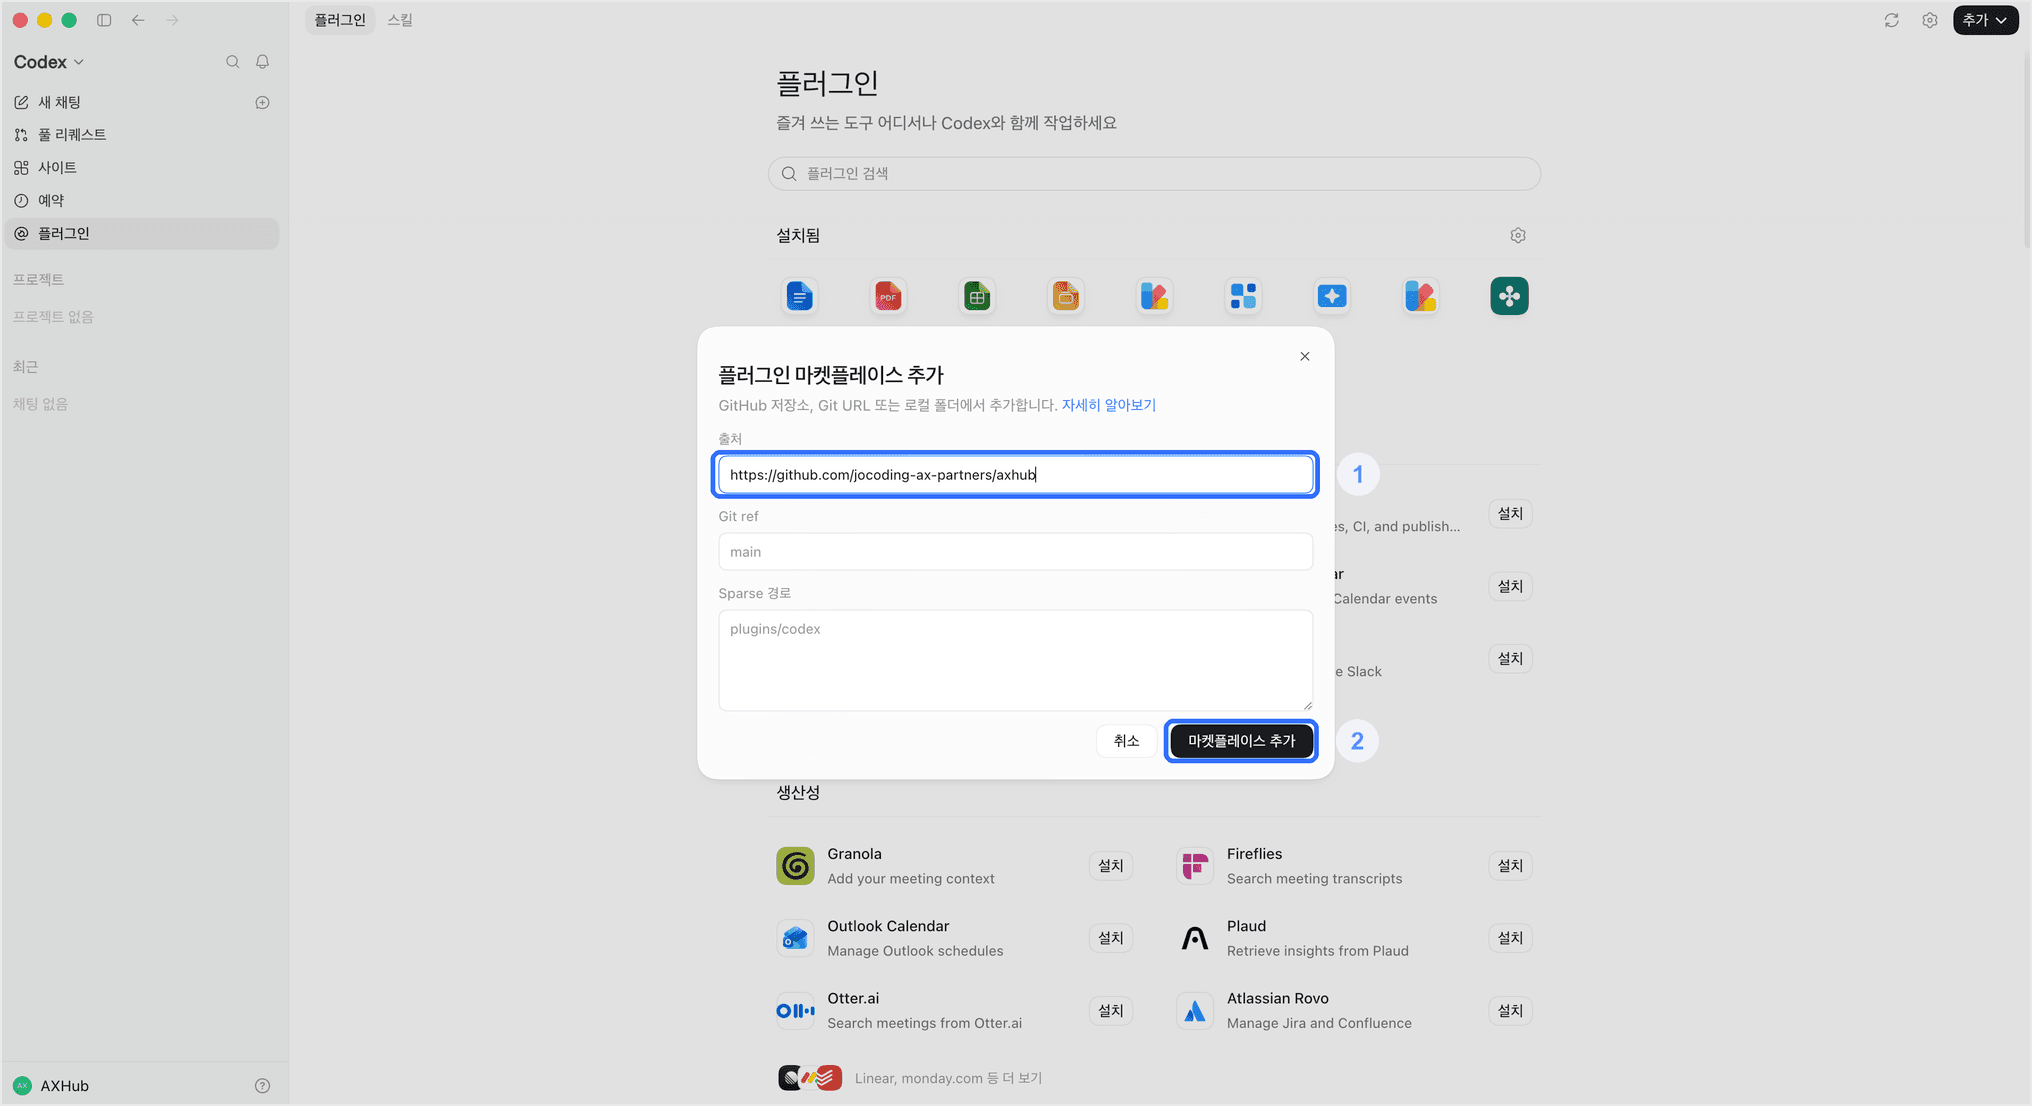Open 풀 리퀘스트 in sidebar

coord(142,135)
